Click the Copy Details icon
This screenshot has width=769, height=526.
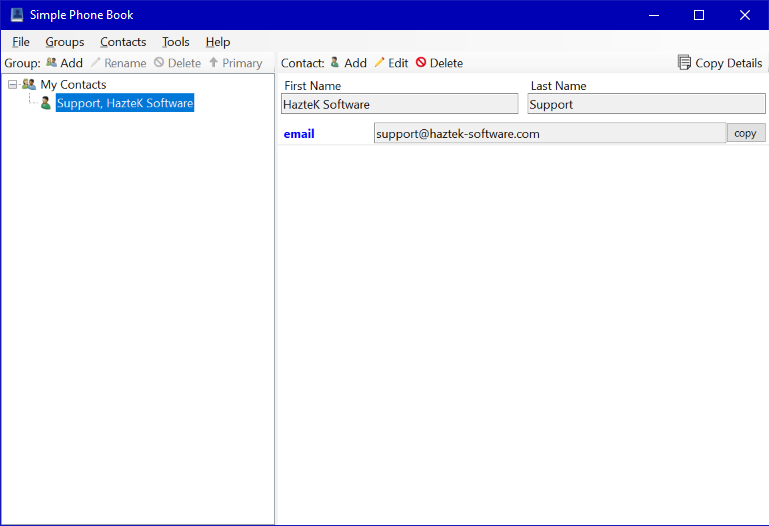(684, 63)
